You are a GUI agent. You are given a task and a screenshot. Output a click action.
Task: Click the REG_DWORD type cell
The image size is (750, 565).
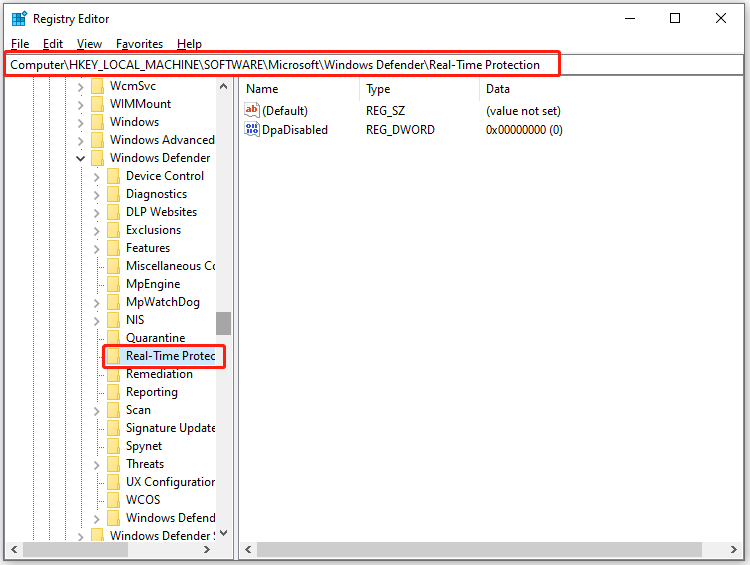point(400,130)
